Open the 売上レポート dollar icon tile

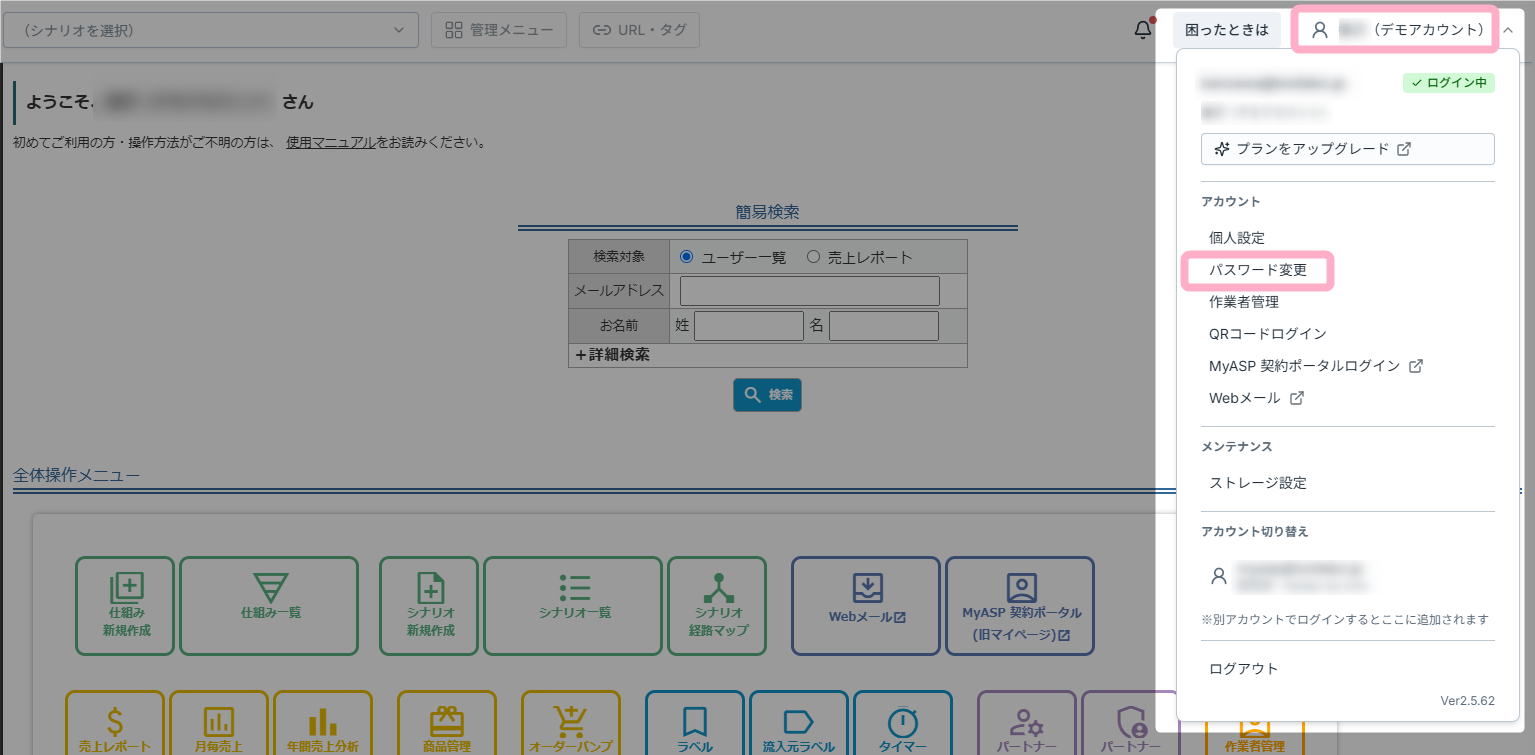click(115, 723)
